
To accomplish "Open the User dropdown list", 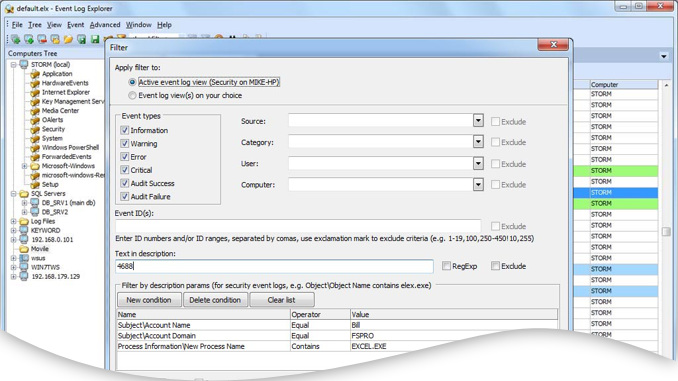I will tap(478, 163).
